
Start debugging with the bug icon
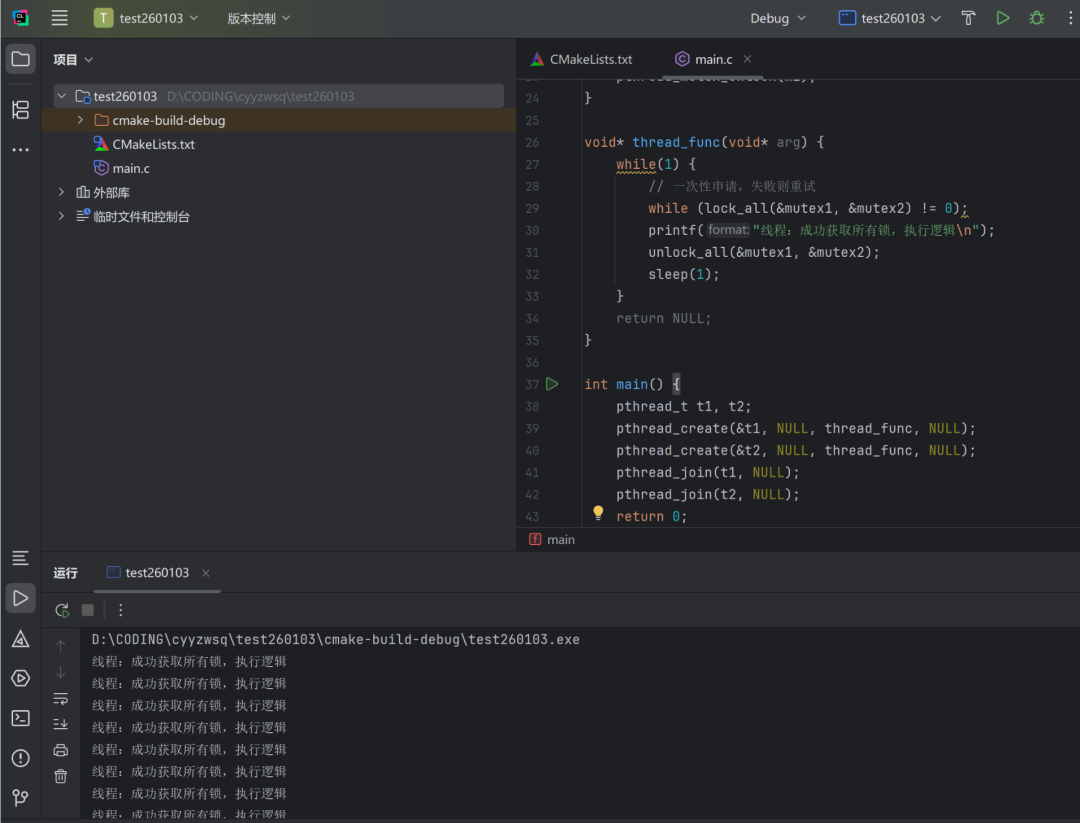1037,18
